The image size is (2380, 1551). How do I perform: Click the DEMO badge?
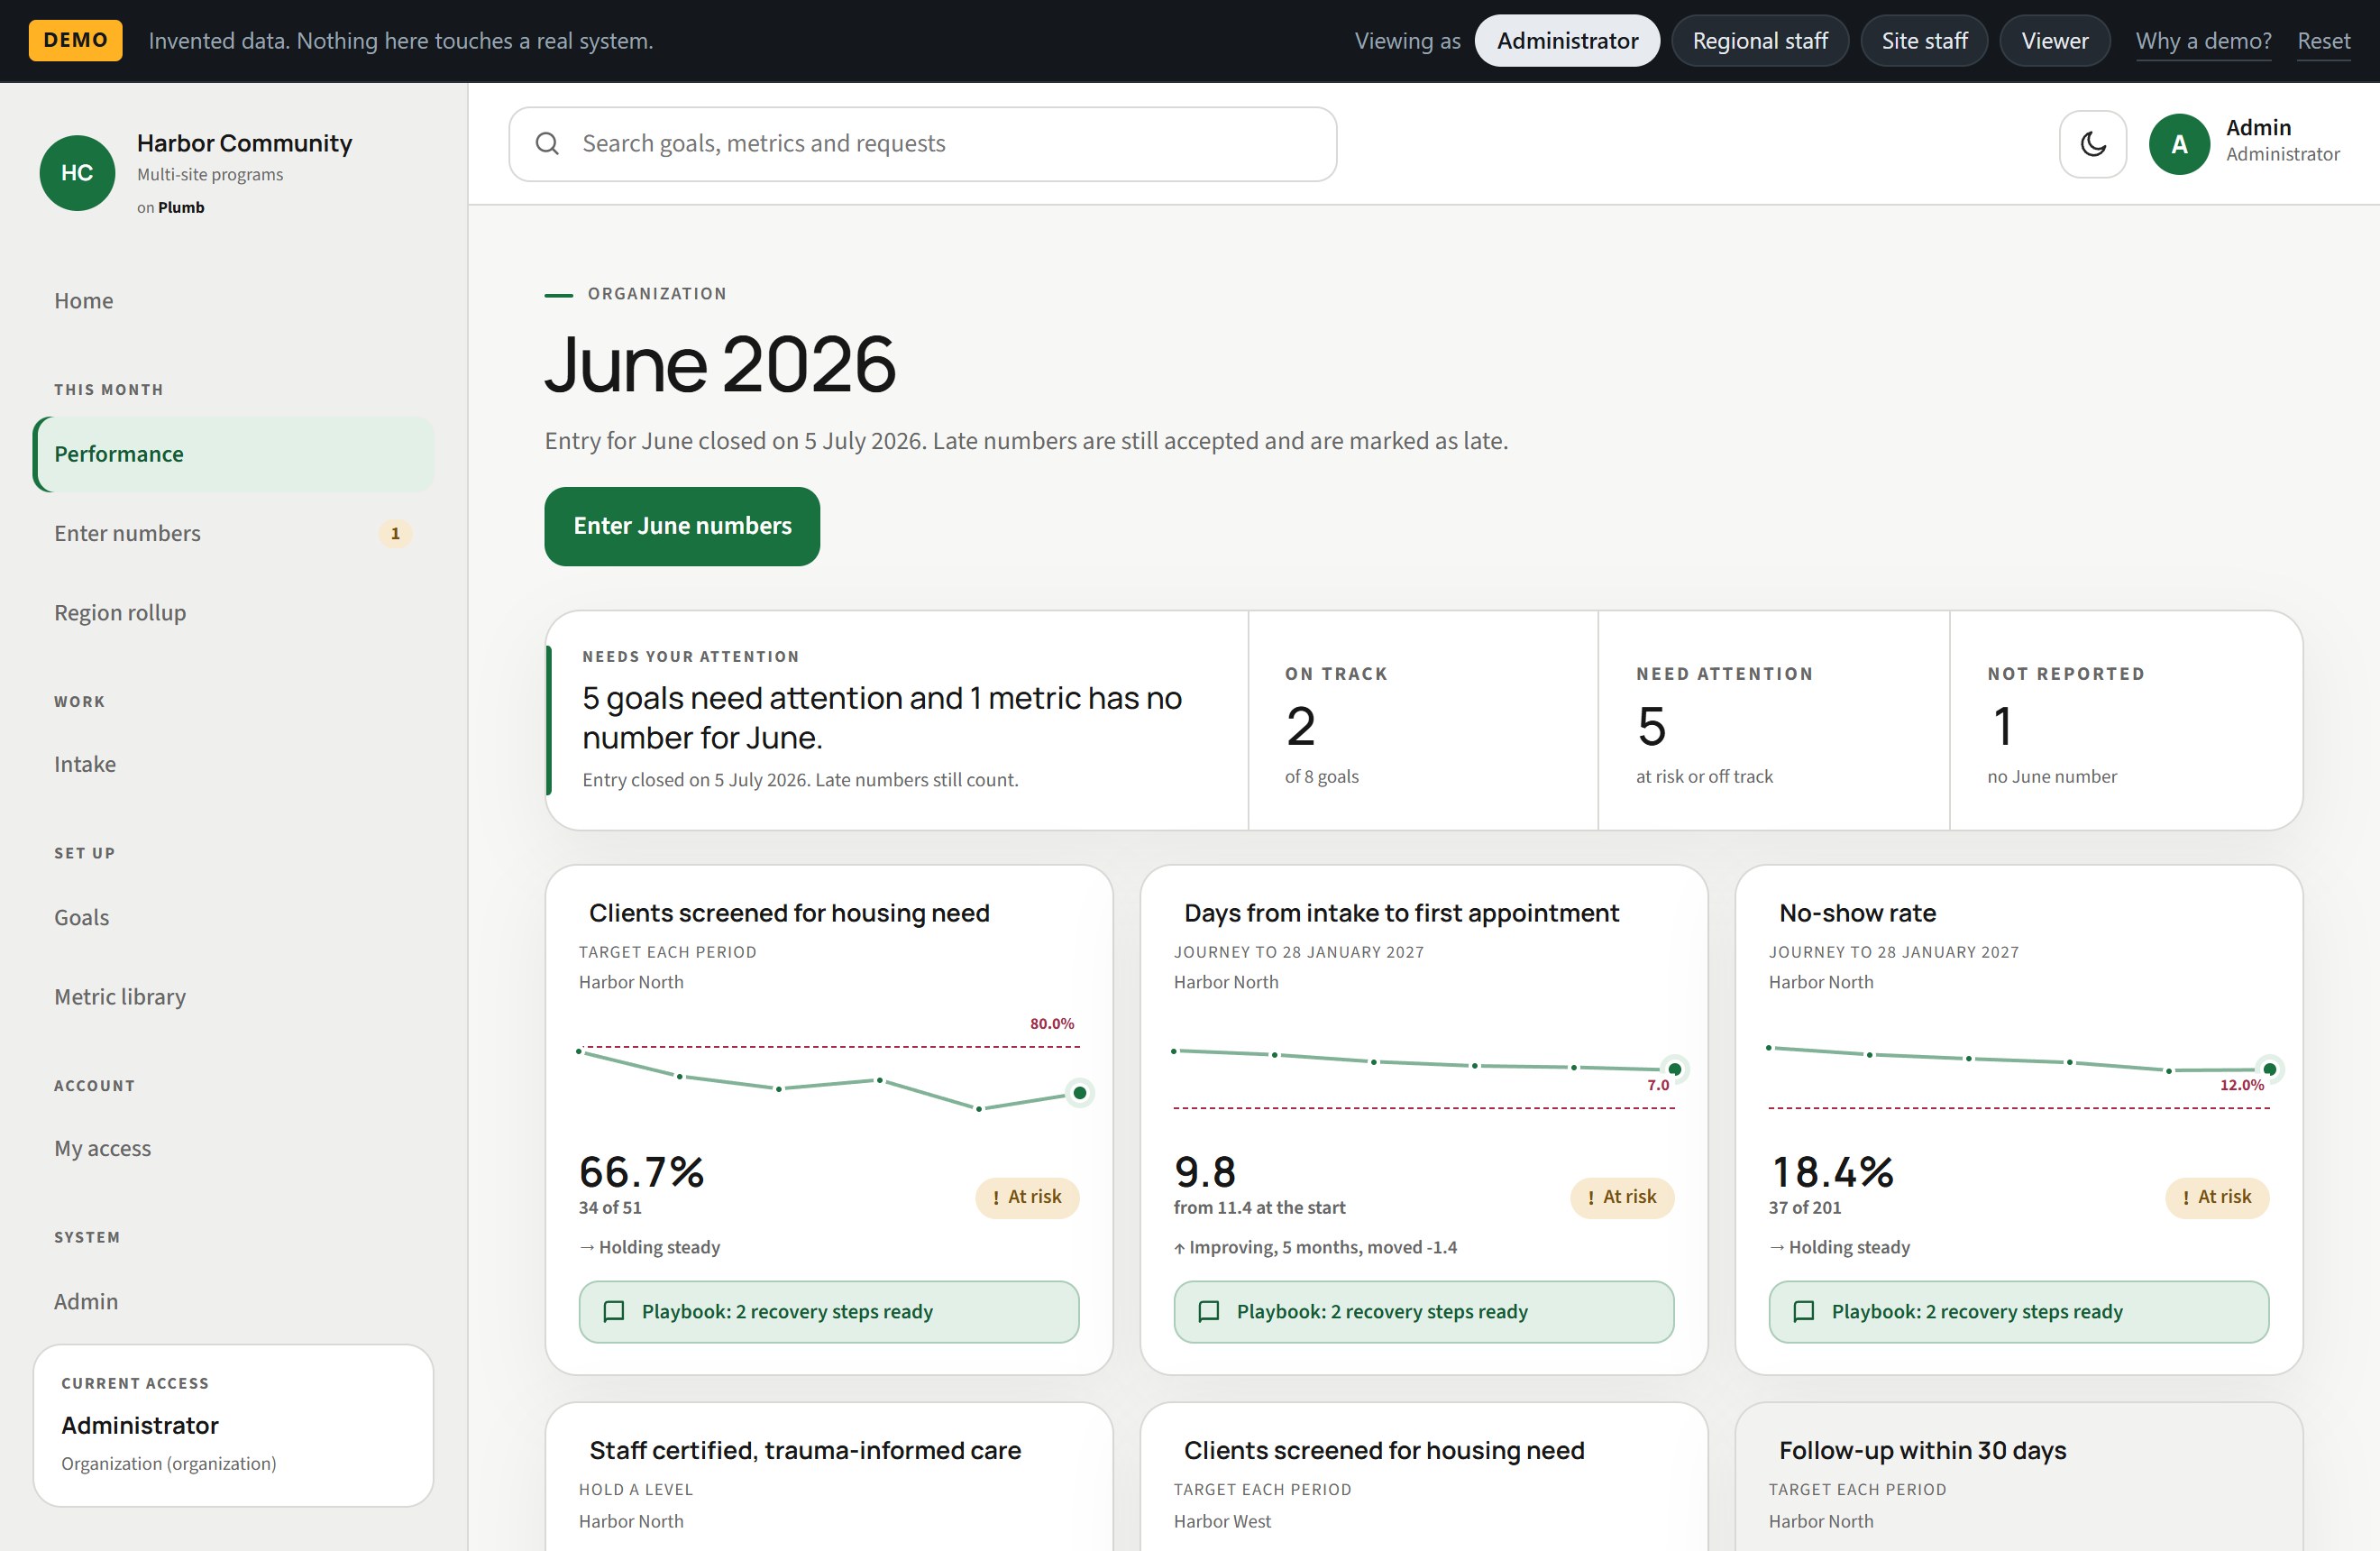[x=75, y=40]
